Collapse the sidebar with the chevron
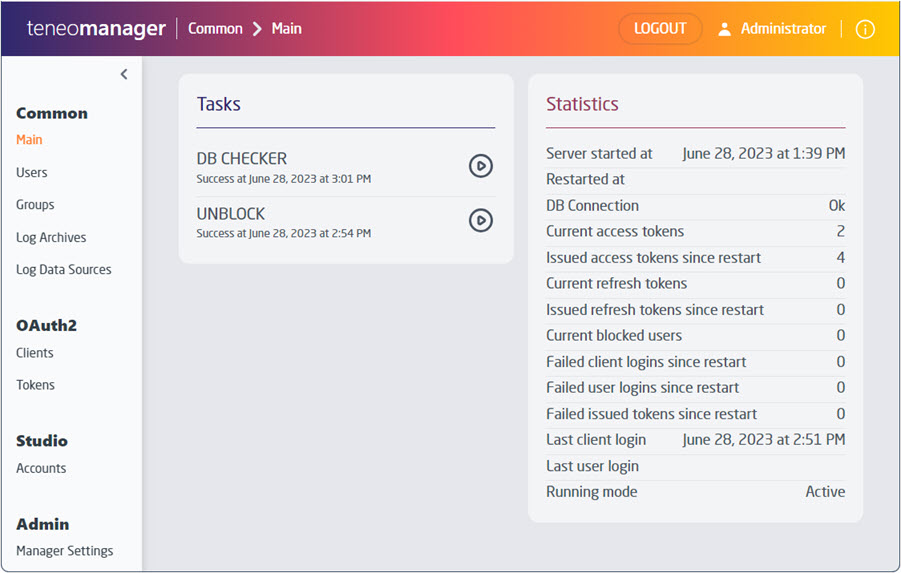Screen dimensions: 901x573 (x=124, y=74)
